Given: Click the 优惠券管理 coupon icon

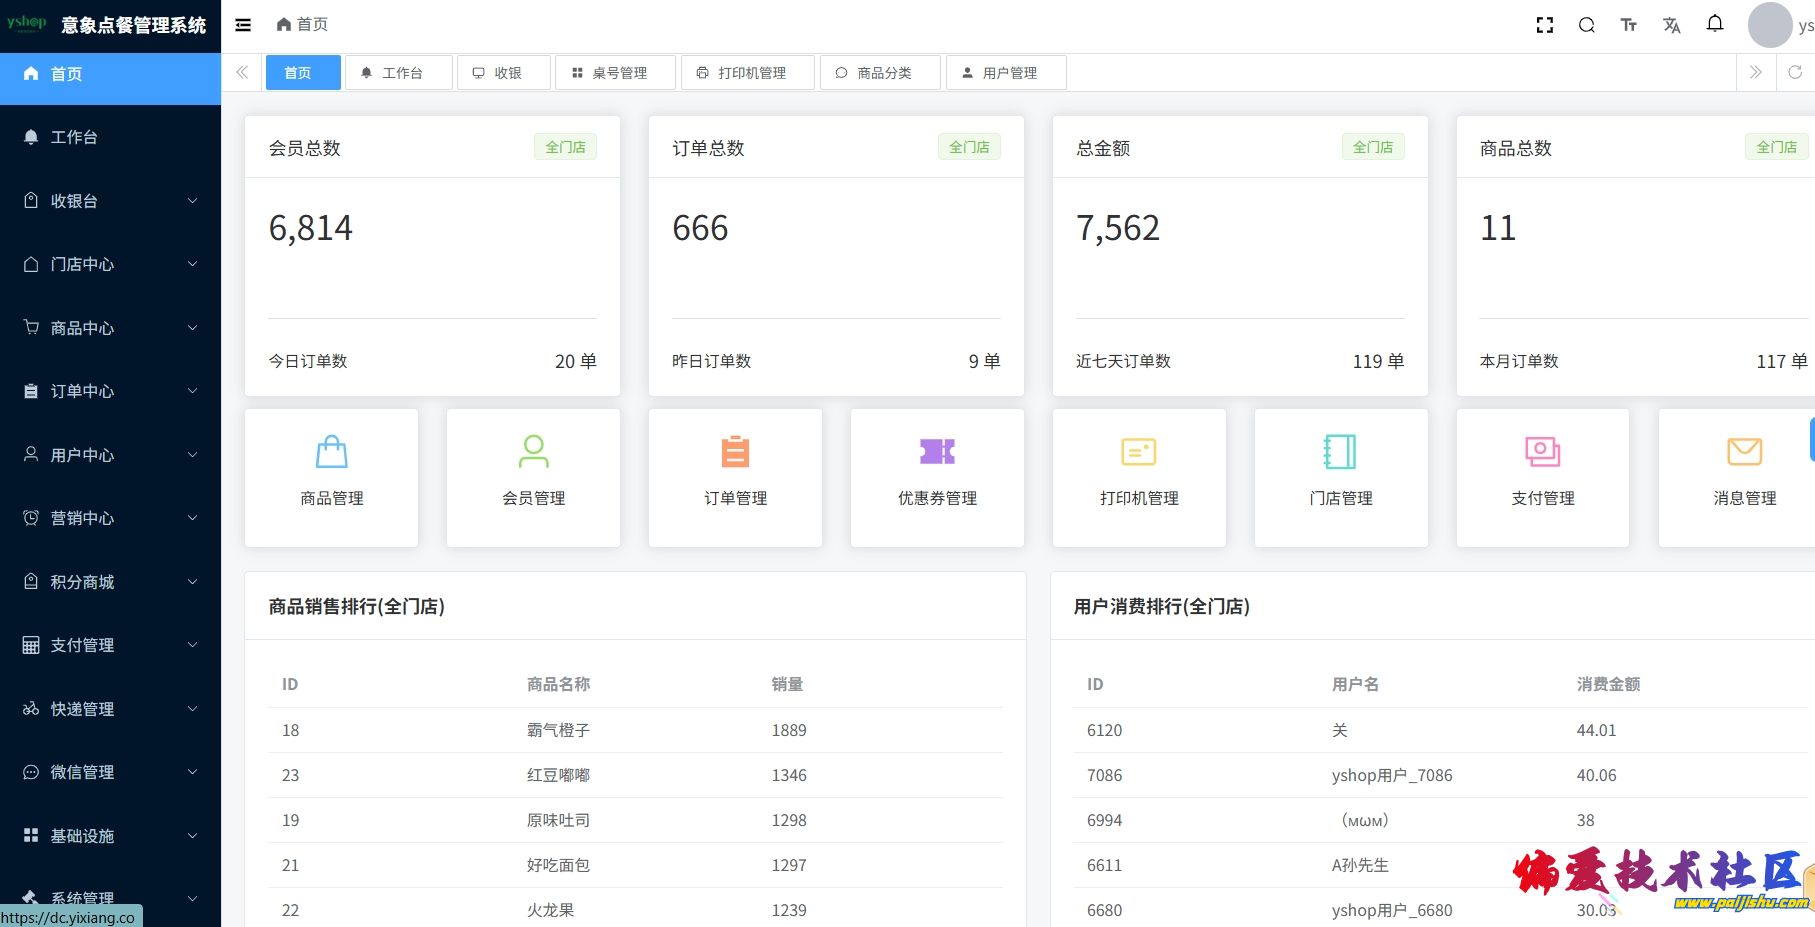Looking at the screenshot, I should [937, 452].
